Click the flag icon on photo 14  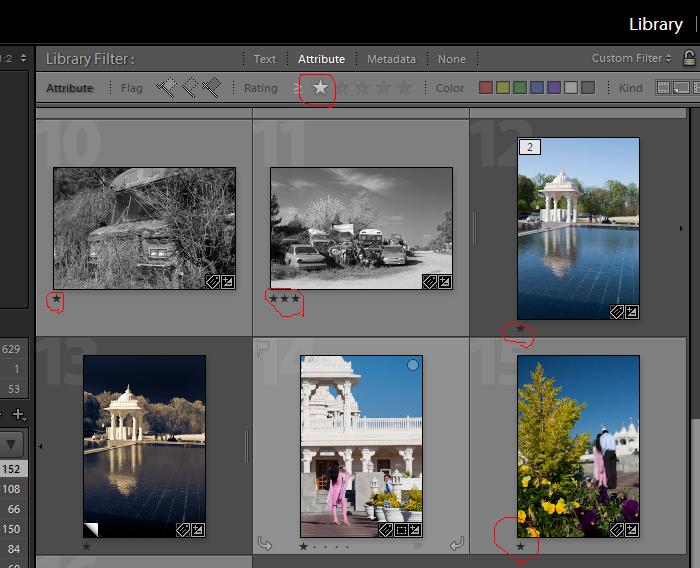click(x=265, y=349)
